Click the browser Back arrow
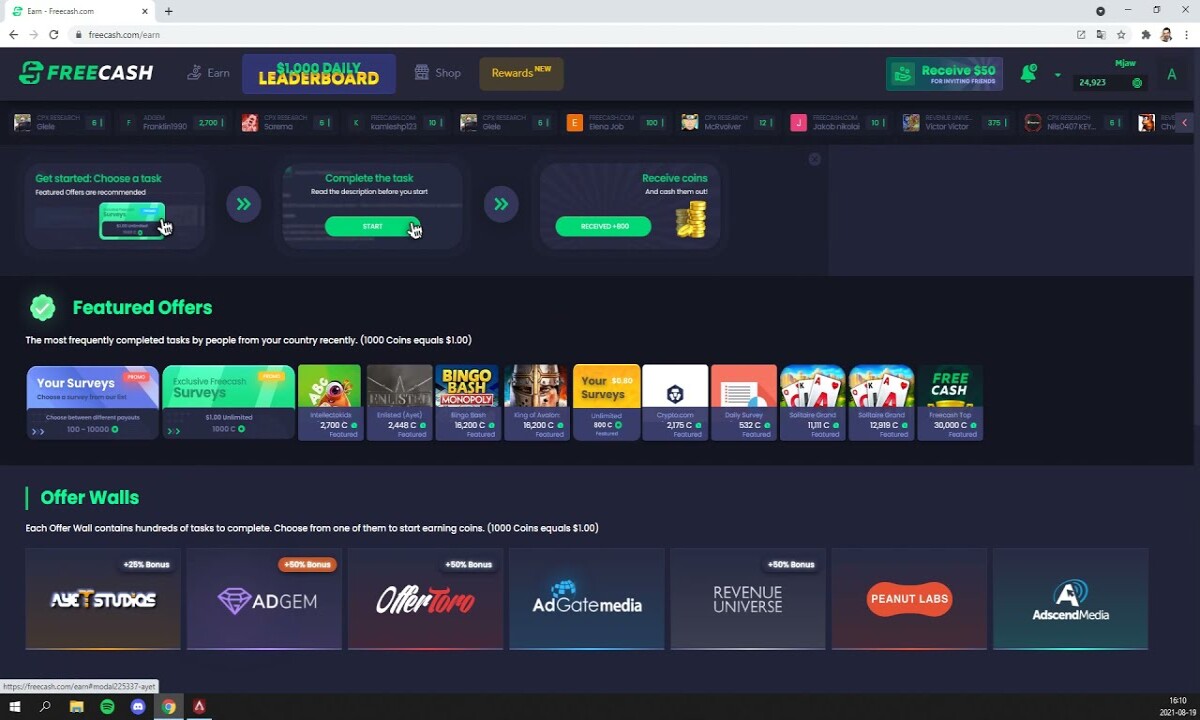 pyautogui.click(x=14, y=34)
